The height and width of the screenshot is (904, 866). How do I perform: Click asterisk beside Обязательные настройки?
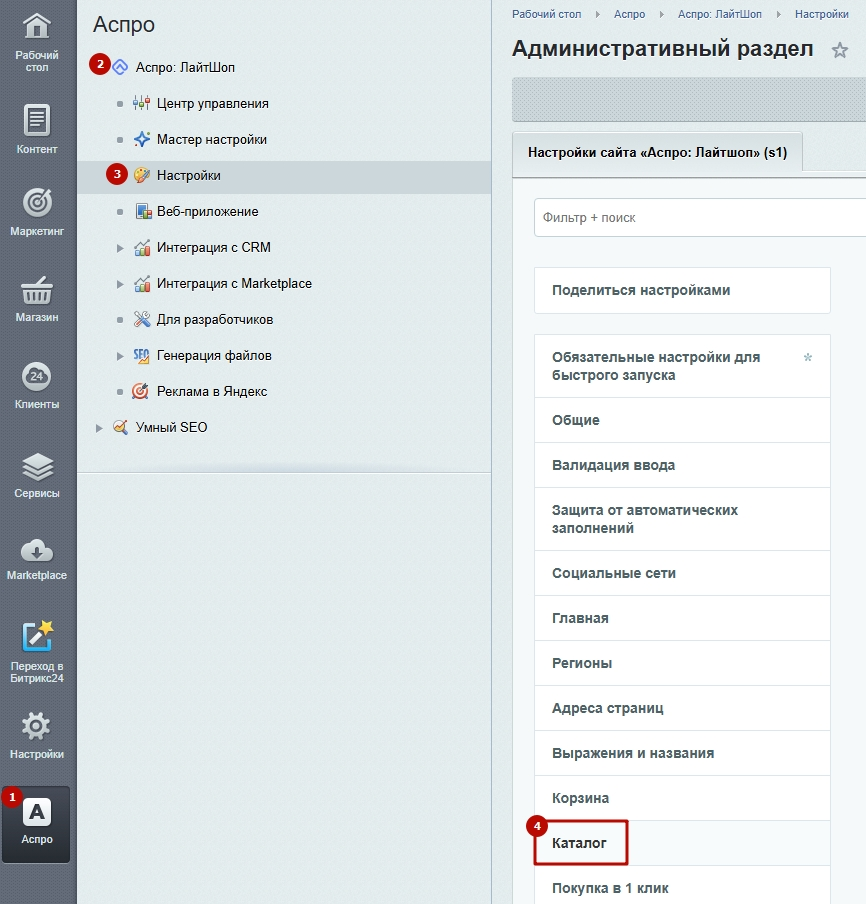click(808, 357)
